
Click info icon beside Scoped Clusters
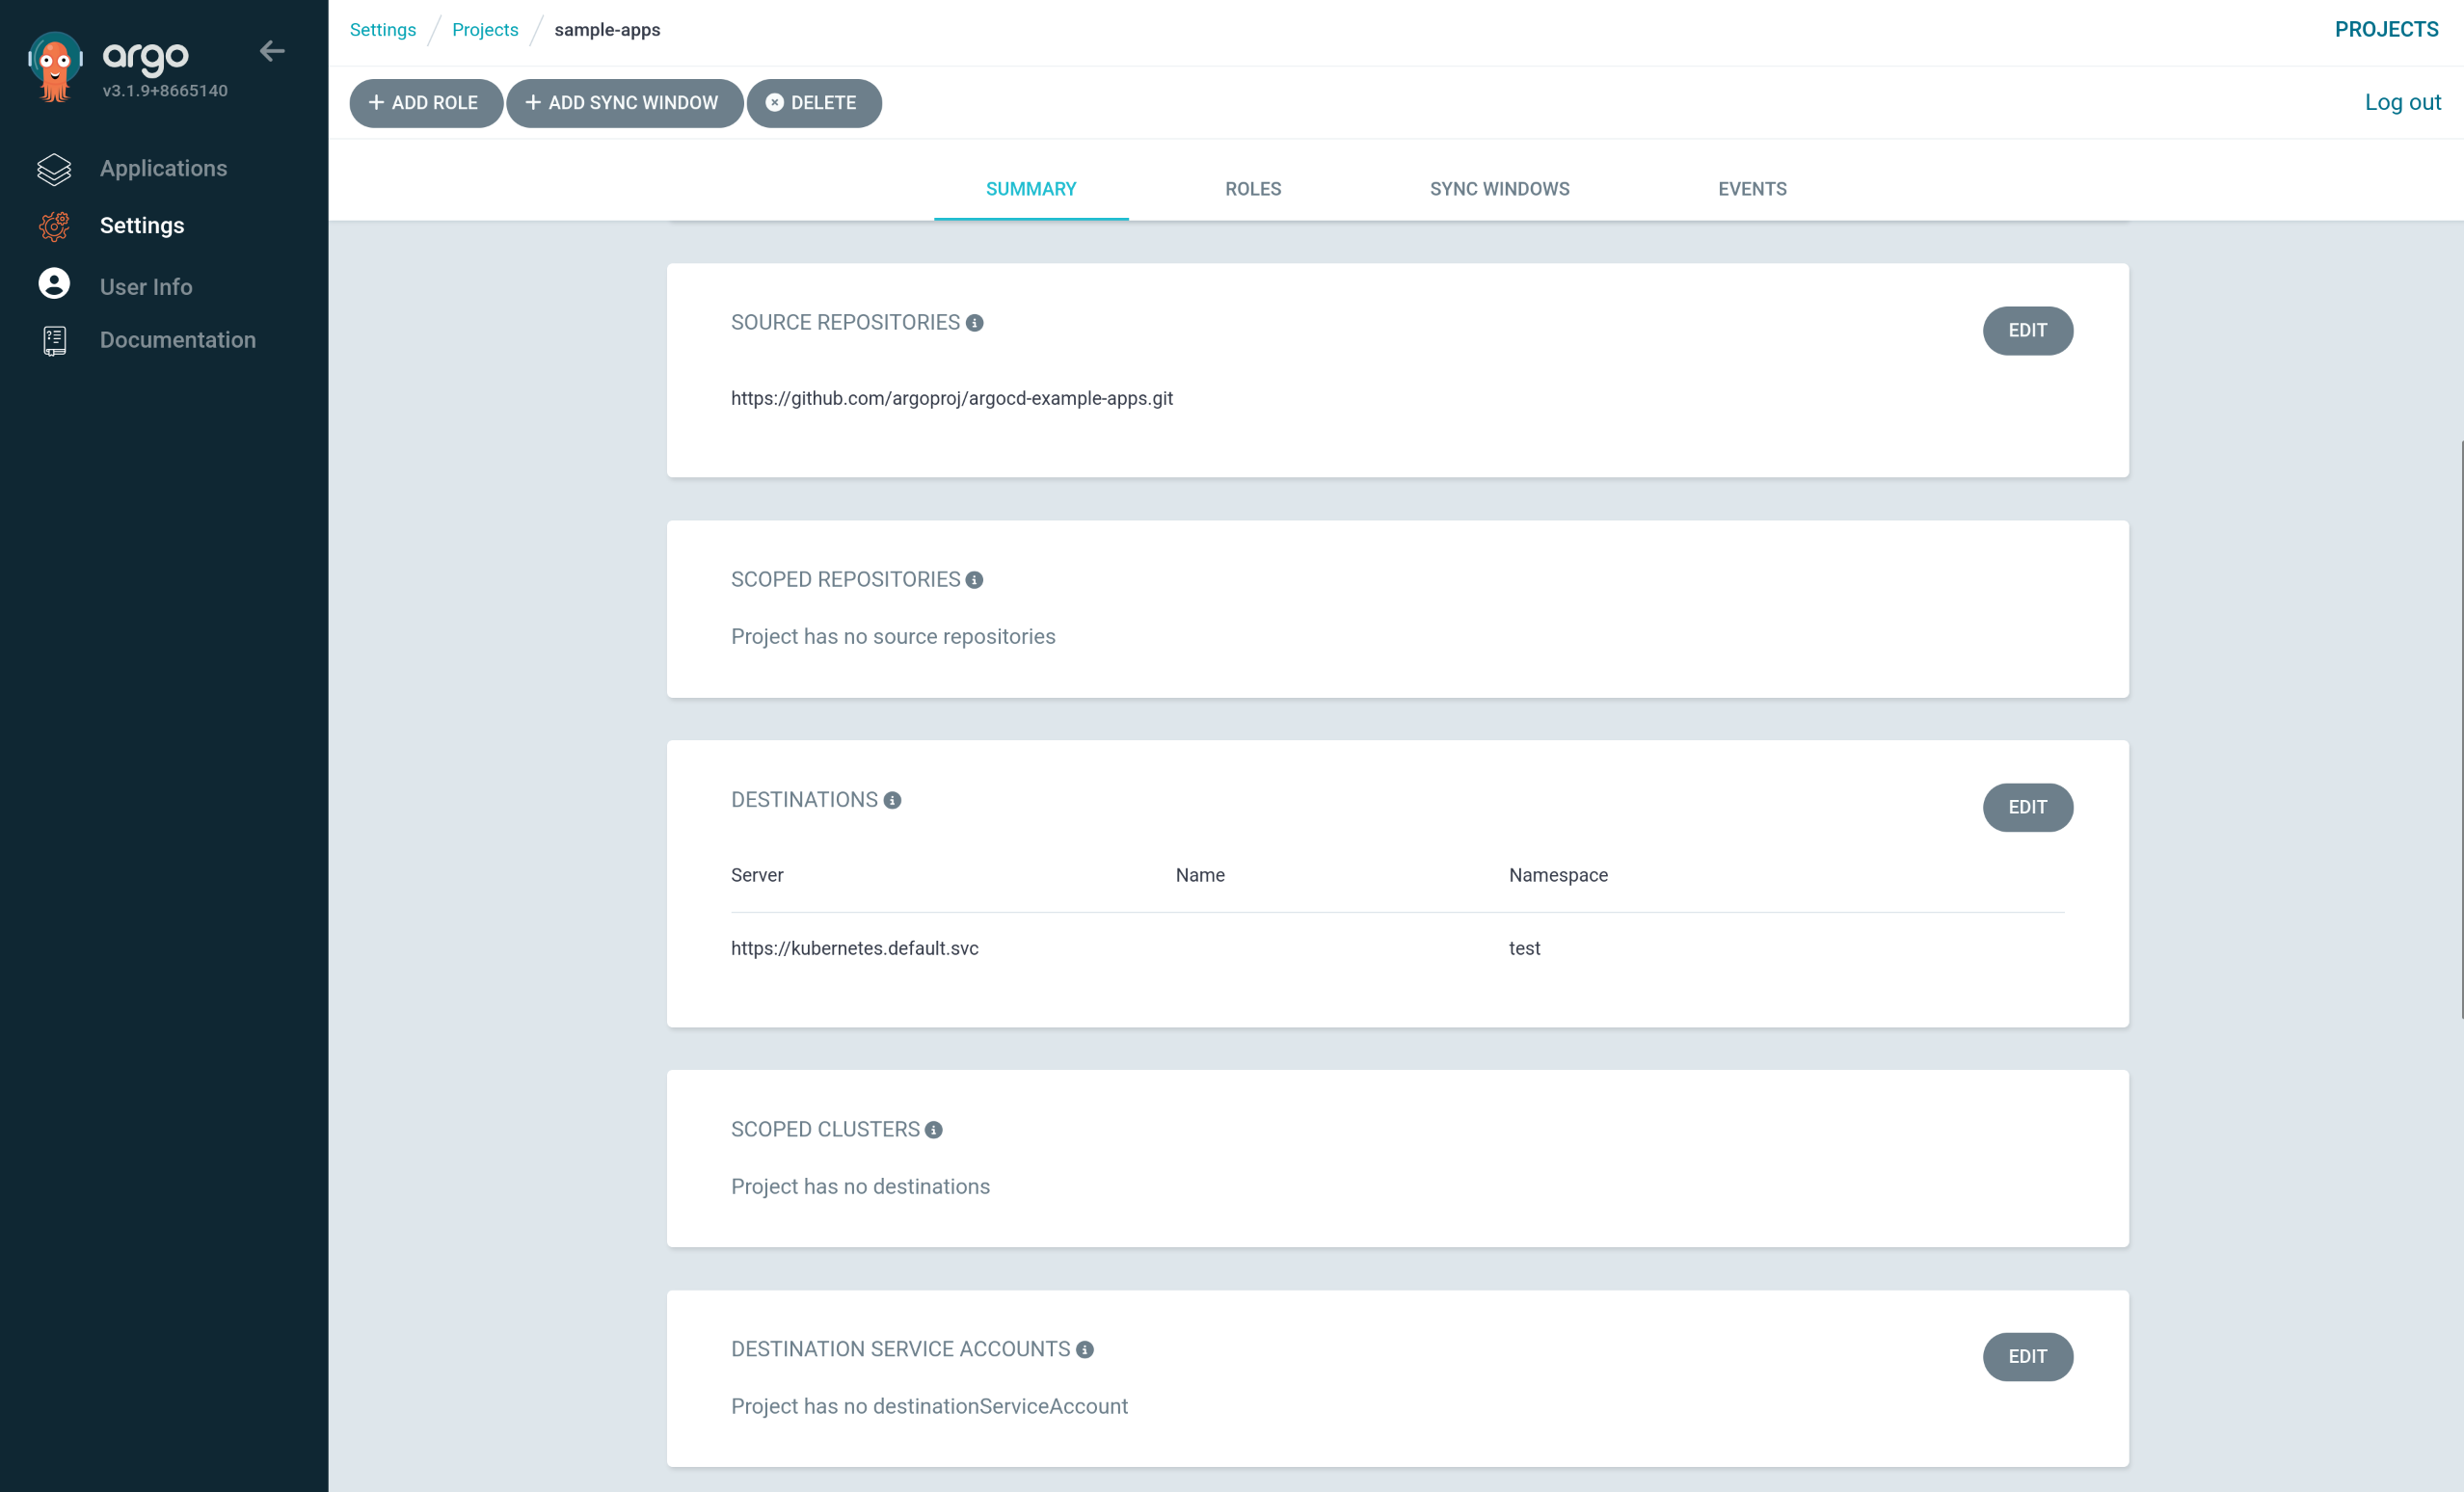933,1130
